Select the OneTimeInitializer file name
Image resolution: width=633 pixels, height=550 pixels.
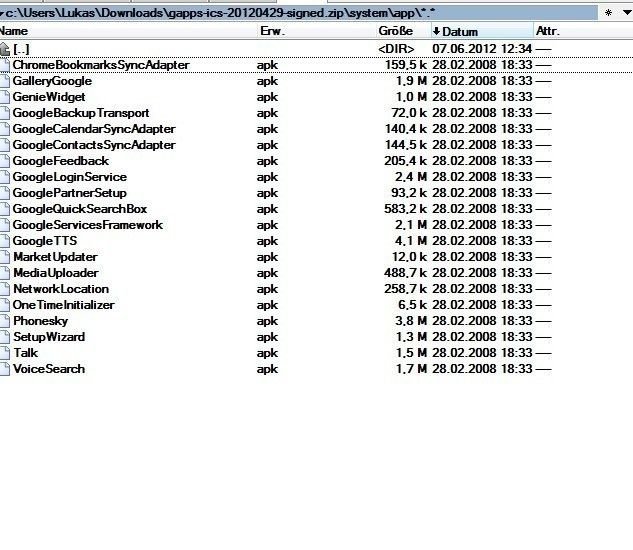tap(63, 305)
